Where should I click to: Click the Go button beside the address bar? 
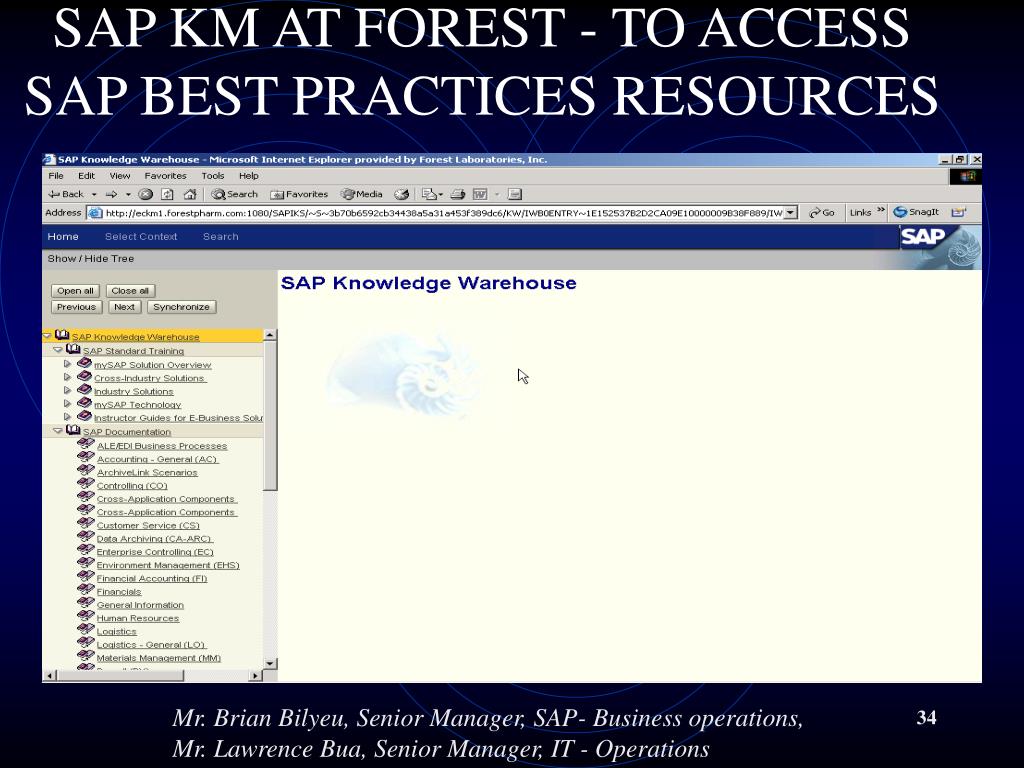822,213
